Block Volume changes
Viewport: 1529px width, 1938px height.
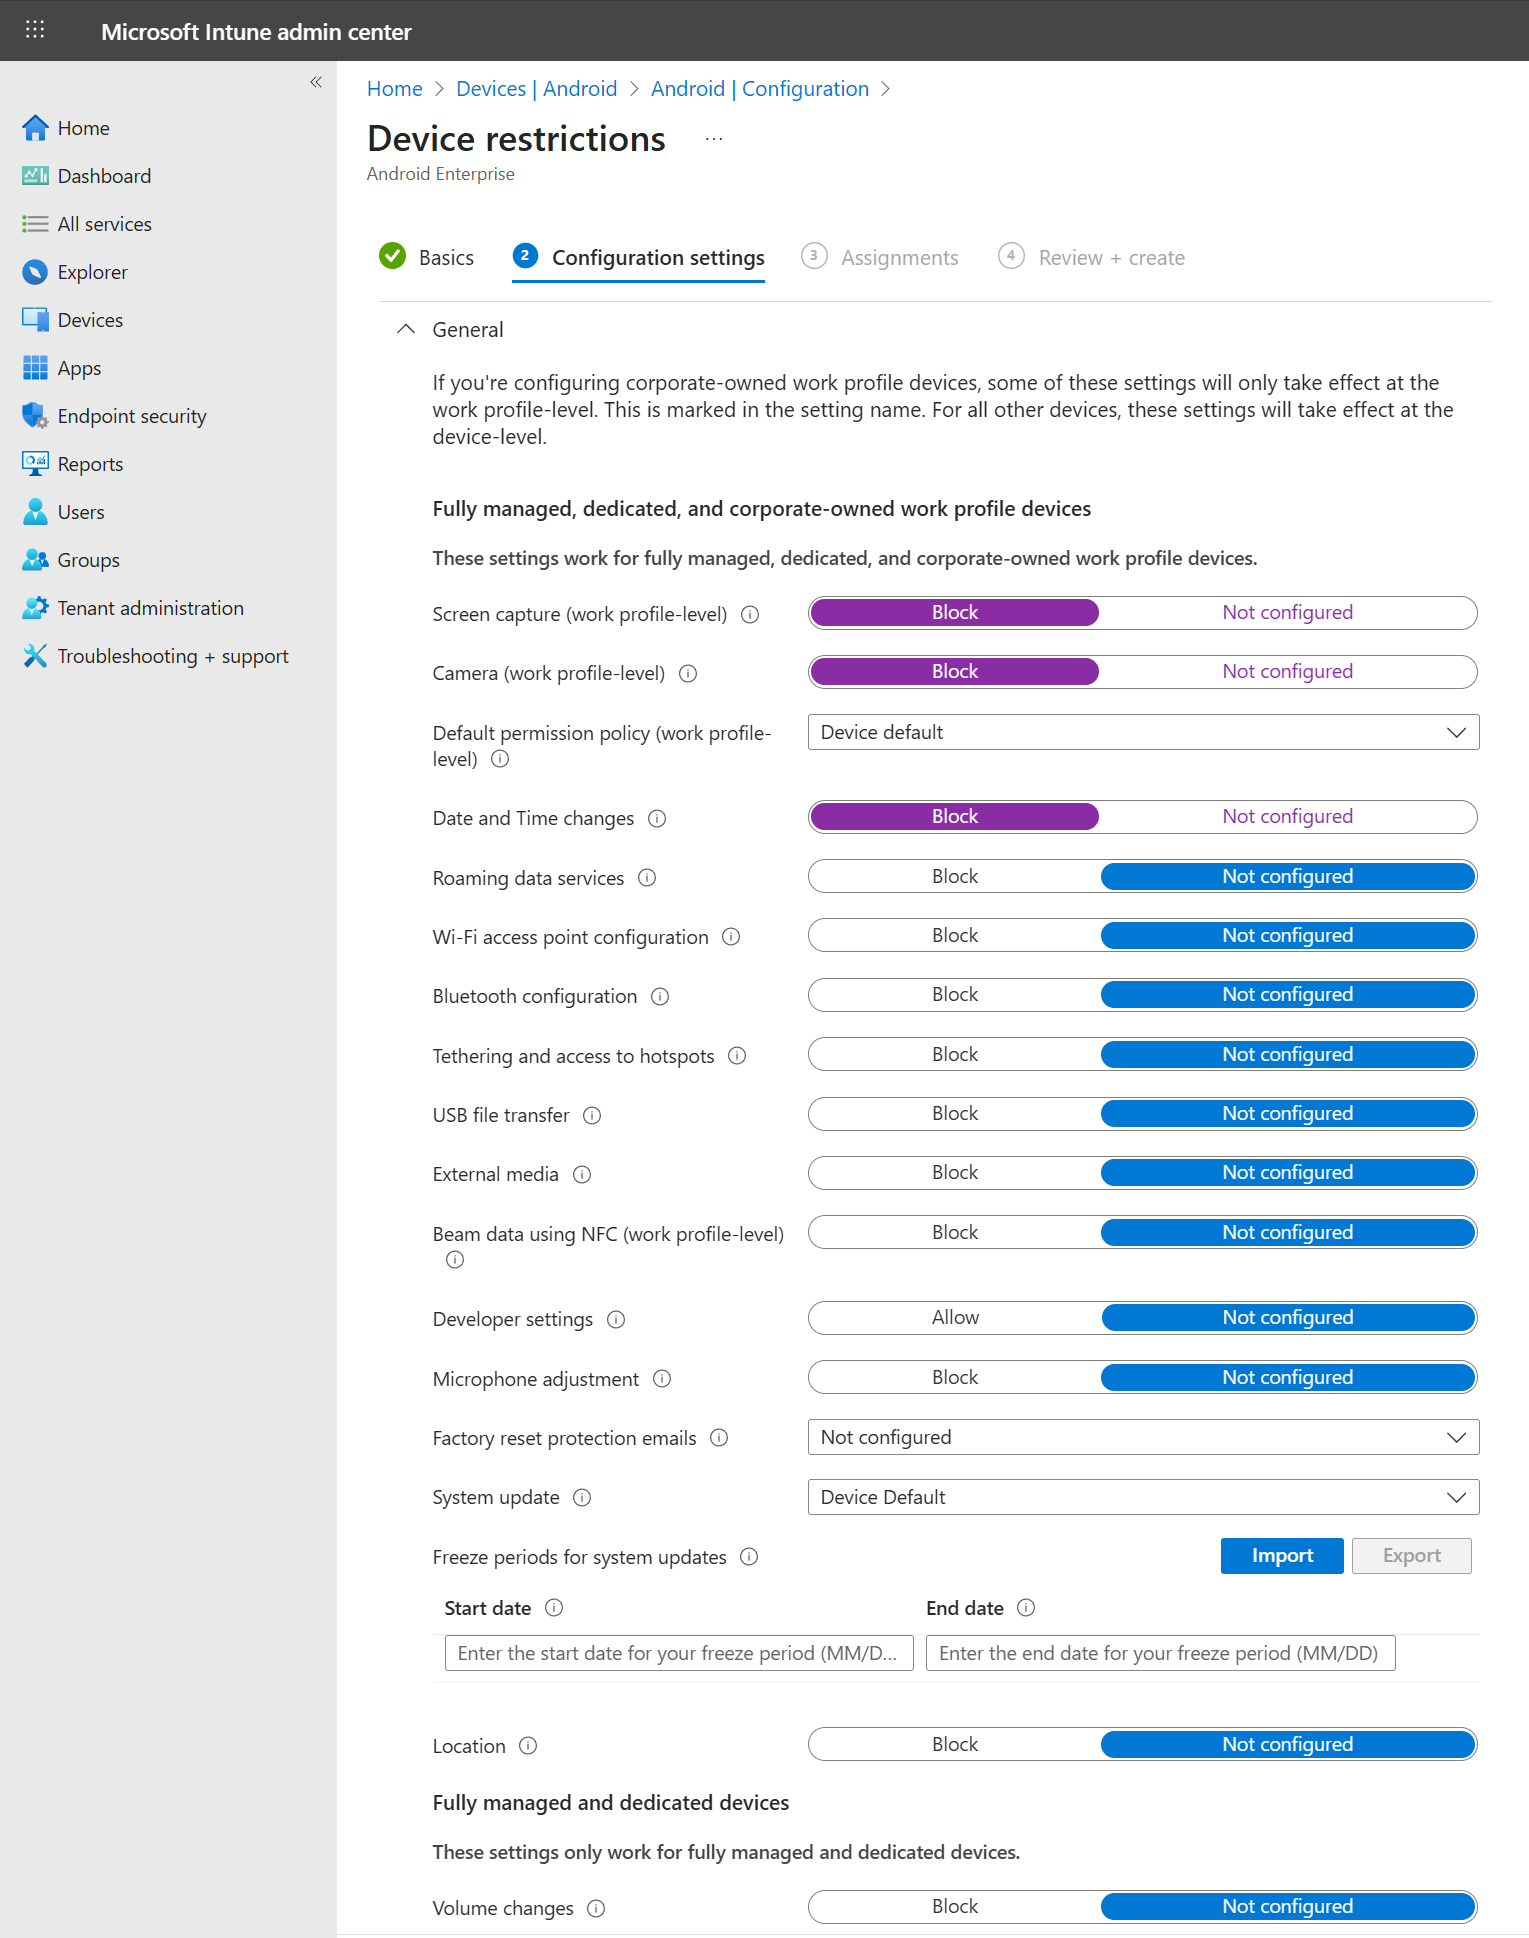(x=955, y=1907)
